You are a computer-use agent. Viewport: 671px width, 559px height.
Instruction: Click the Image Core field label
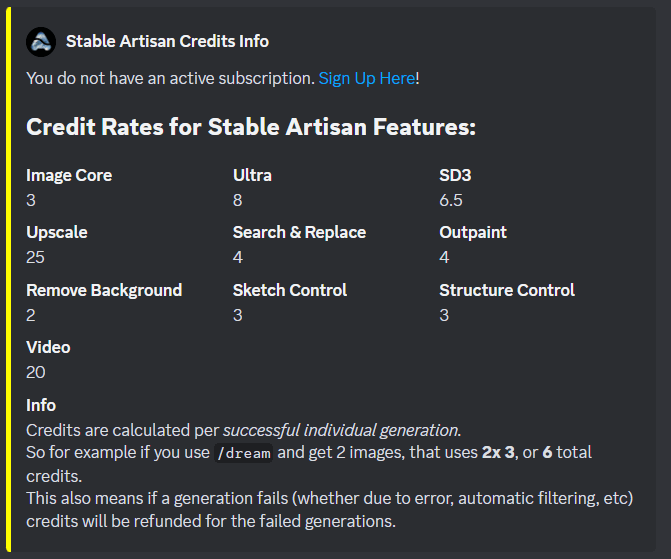(x=69, y=175)
